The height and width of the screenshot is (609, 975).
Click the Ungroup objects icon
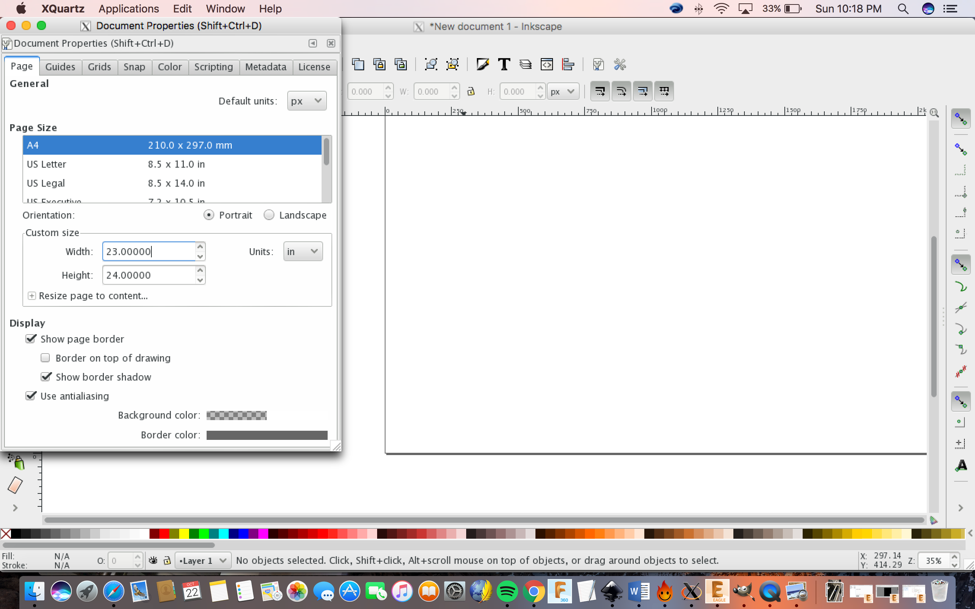pos(453,64)
